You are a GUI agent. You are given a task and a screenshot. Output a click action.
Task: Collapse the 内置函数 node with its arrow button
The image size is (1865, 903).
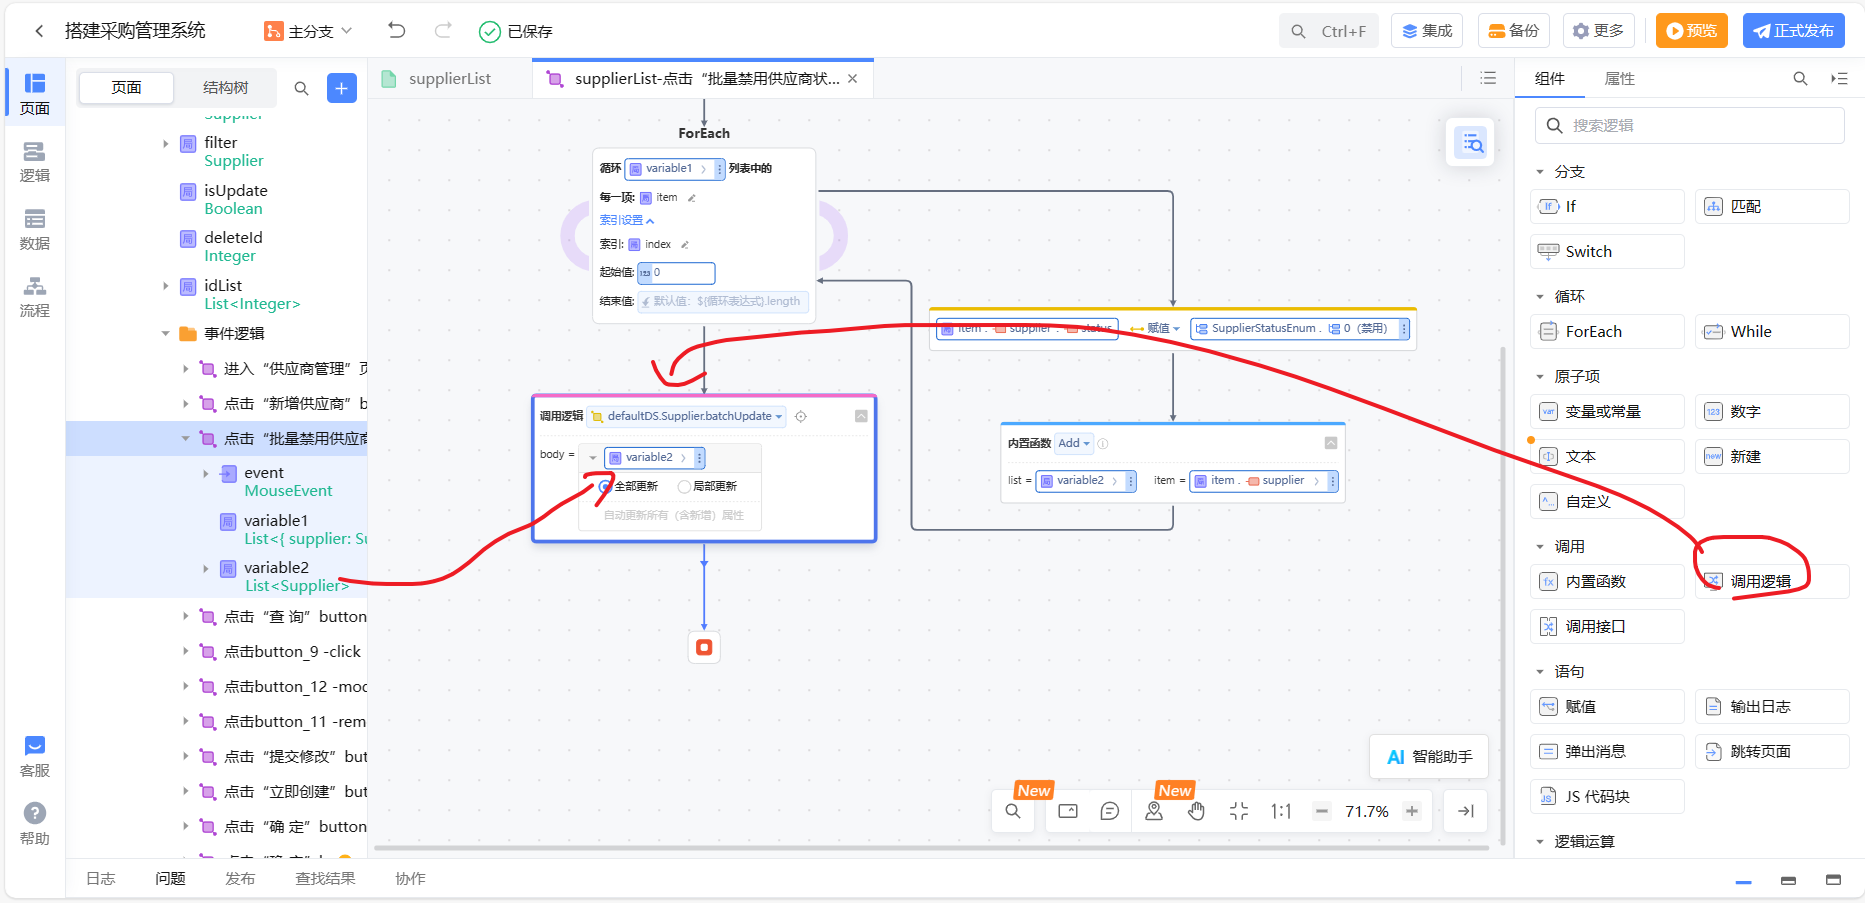click(x=1331, y=443)
